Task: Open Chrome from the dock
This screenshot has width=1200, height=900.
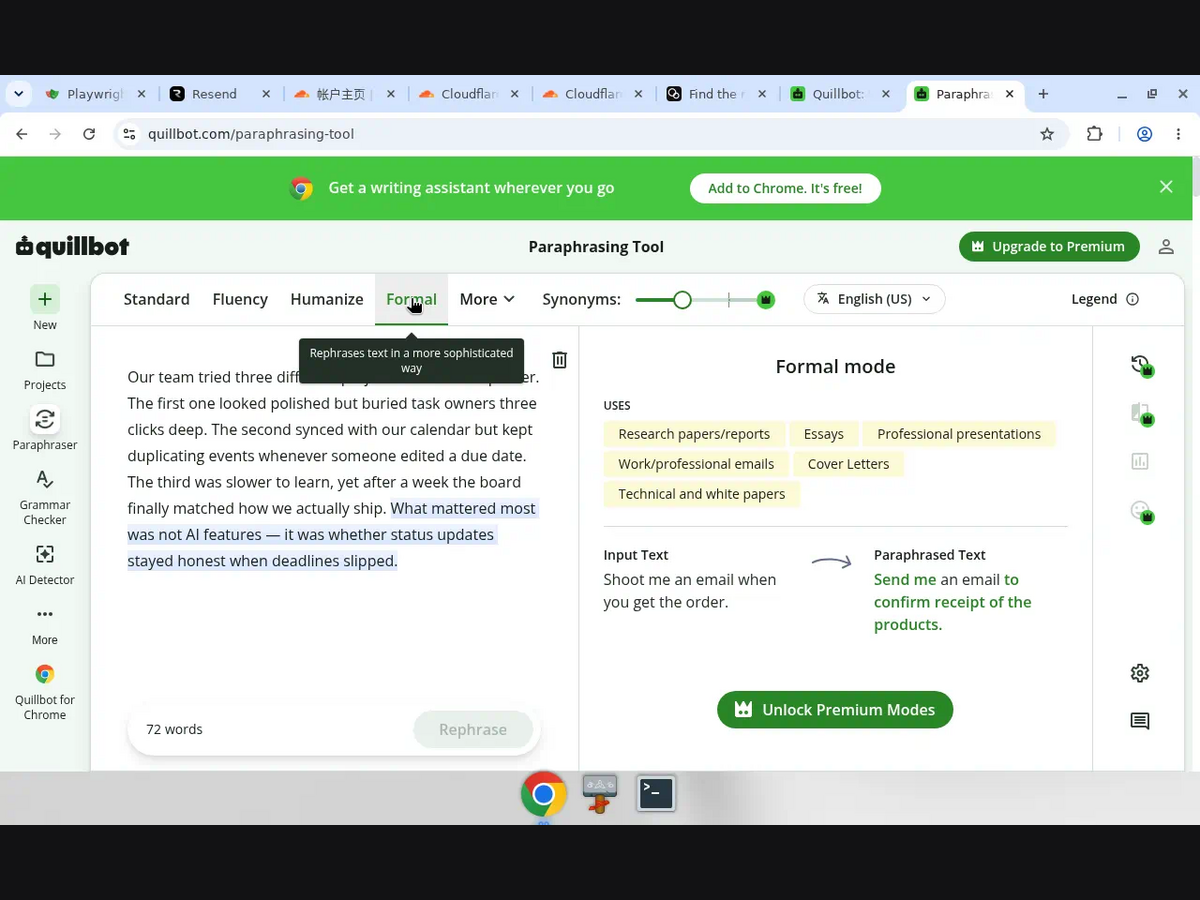Action: [543, 794]
